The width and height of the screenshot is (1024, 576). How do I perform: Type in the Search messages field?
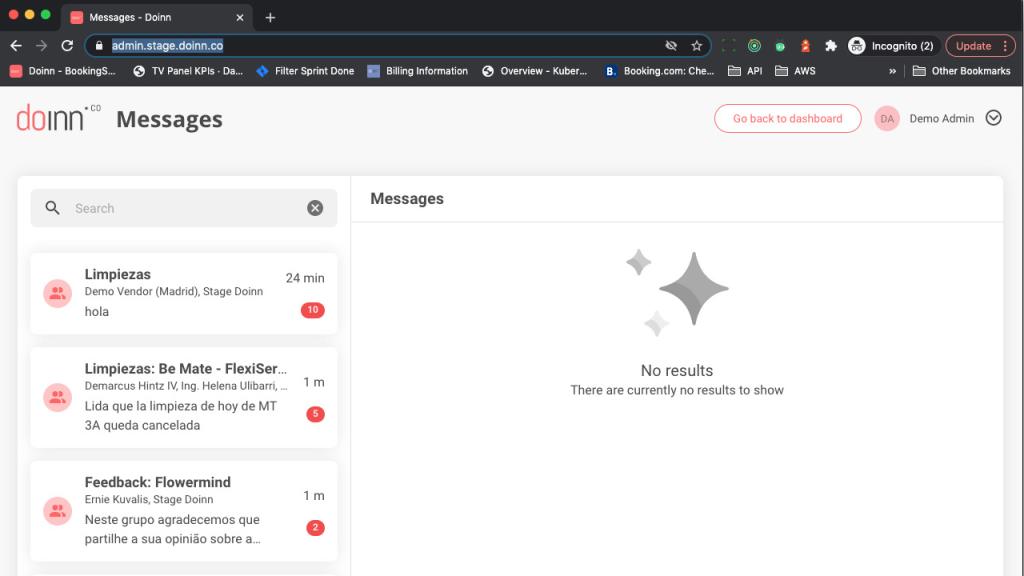pyautogui.click(x=185, y=208)
